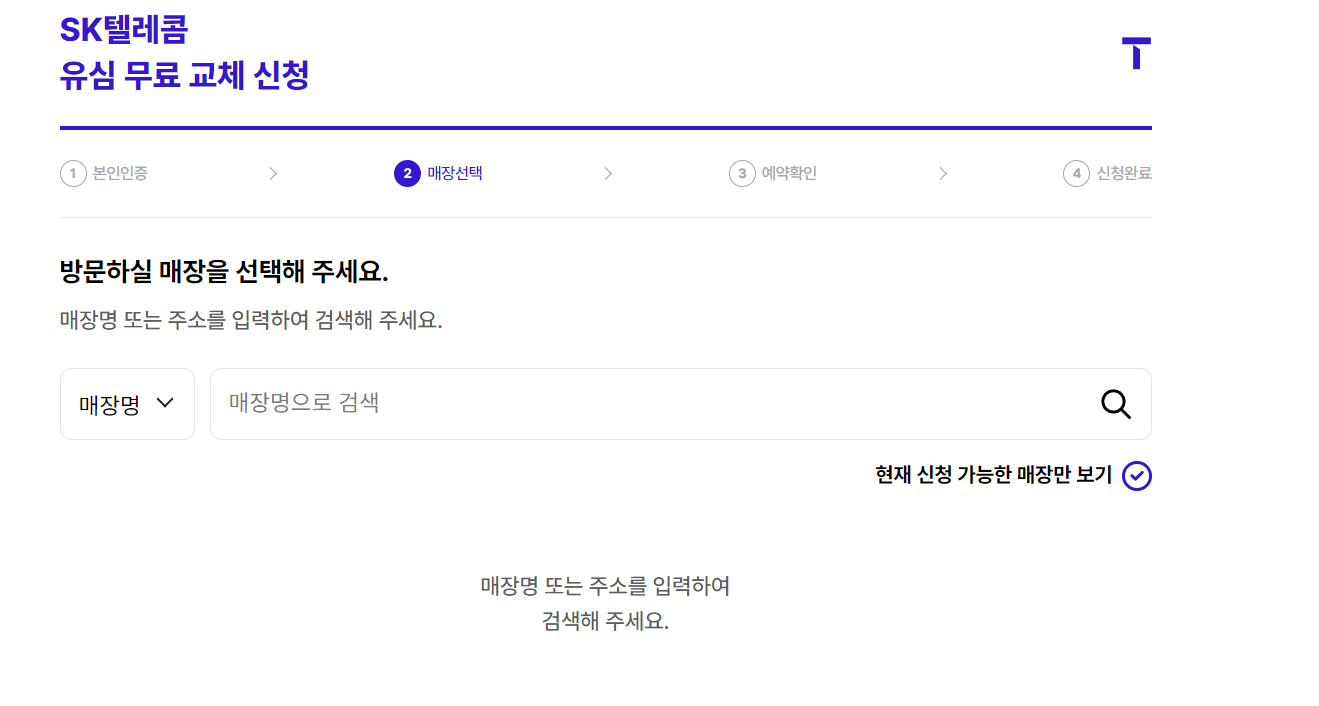Select step 3 예약확인
This screenshot has height=706, width=1319.
coord(773,174)
